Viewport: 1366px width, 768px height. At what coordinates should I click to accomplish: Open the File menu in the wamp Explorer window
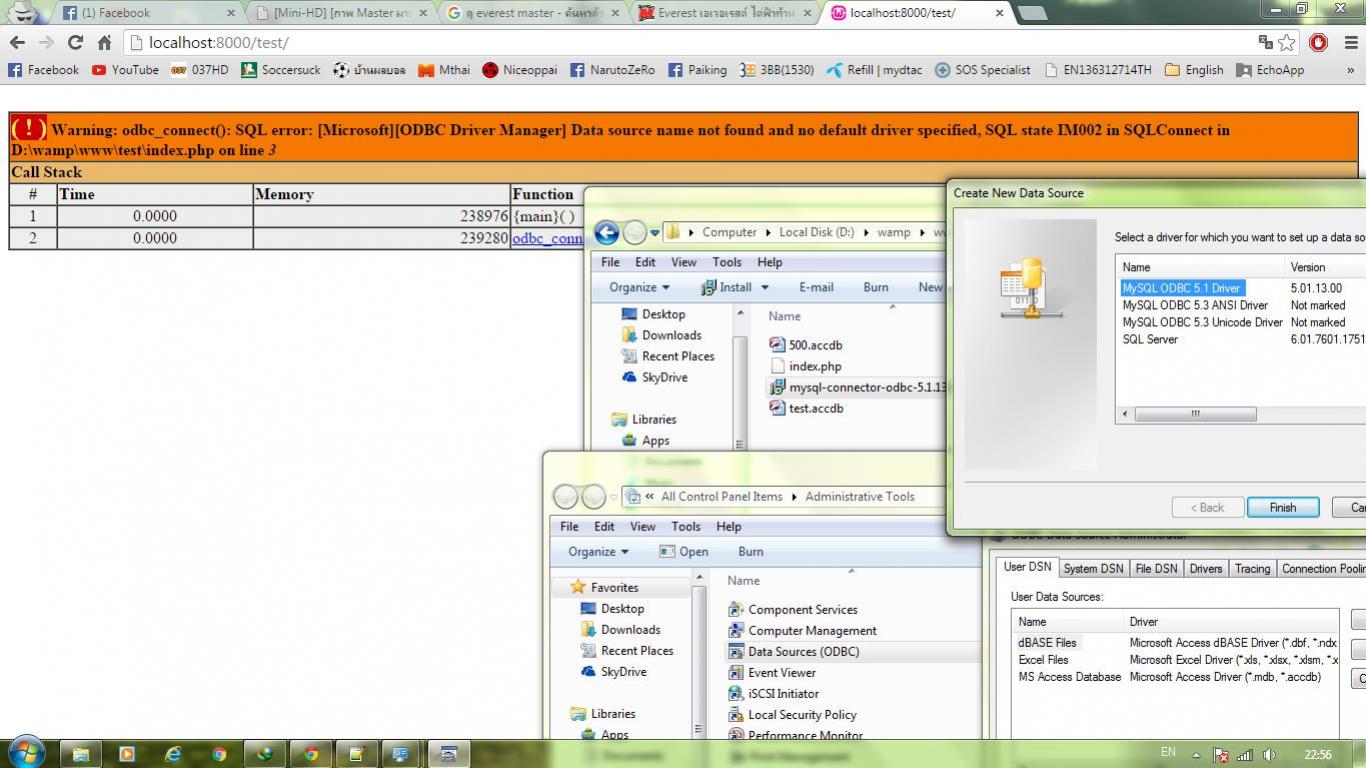click(610, 262)
